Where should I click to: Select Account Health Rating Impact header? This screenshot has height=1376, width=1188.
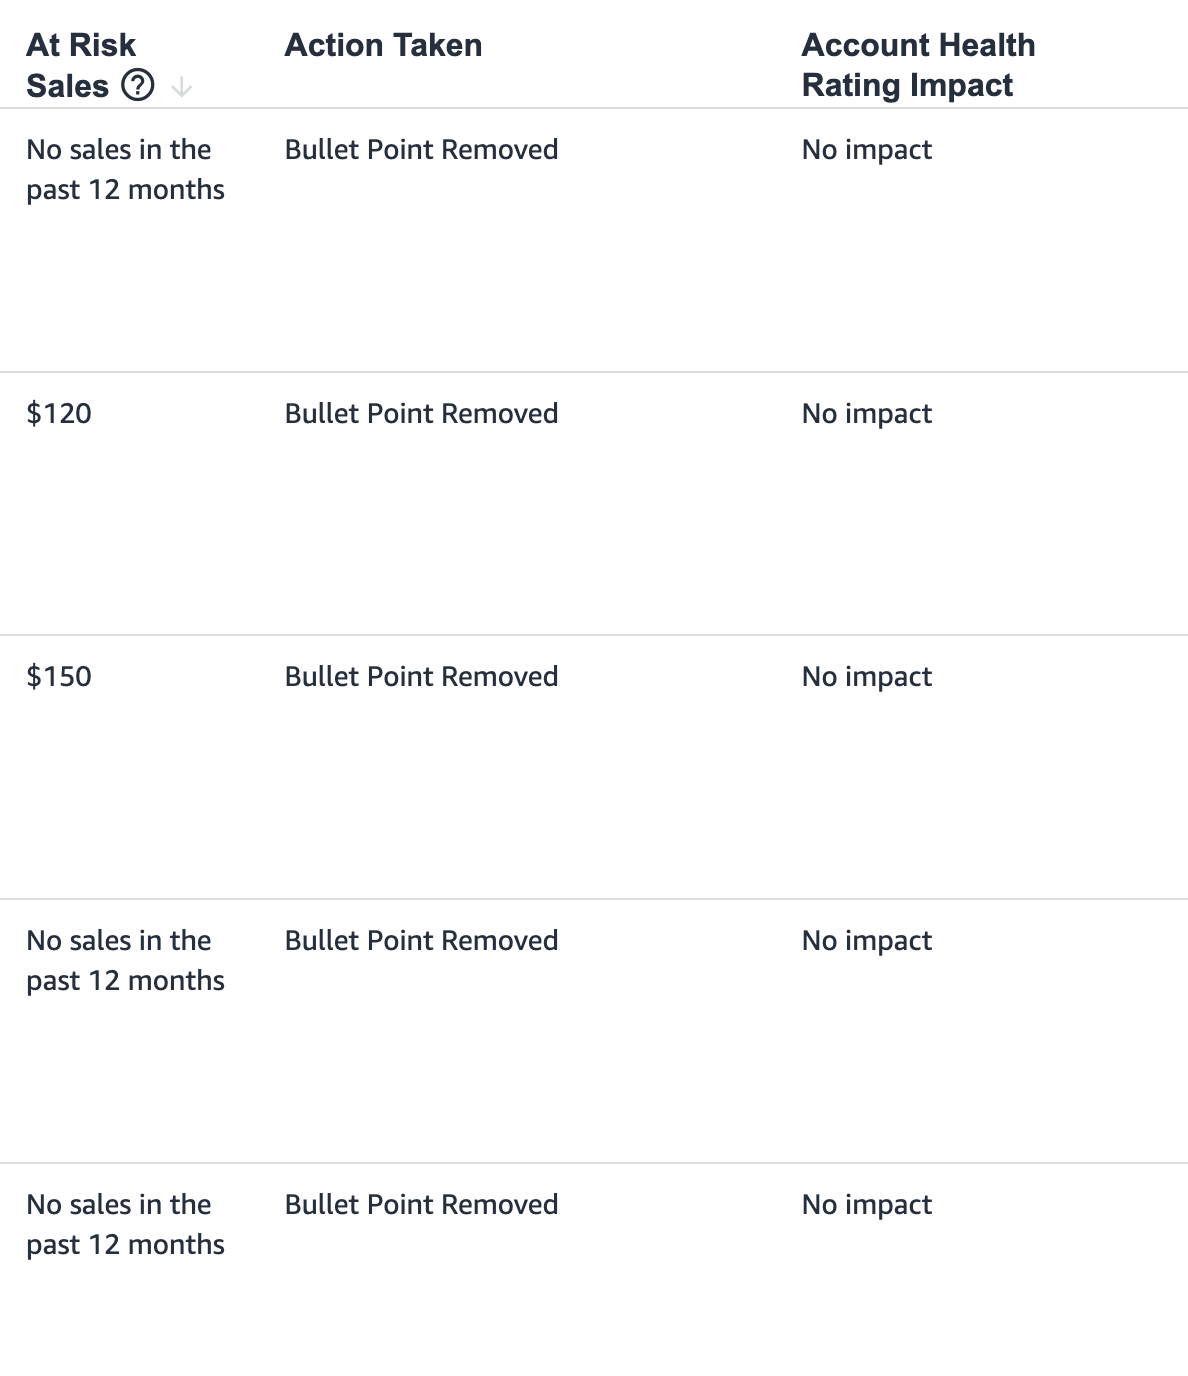(x=918, y=65)
